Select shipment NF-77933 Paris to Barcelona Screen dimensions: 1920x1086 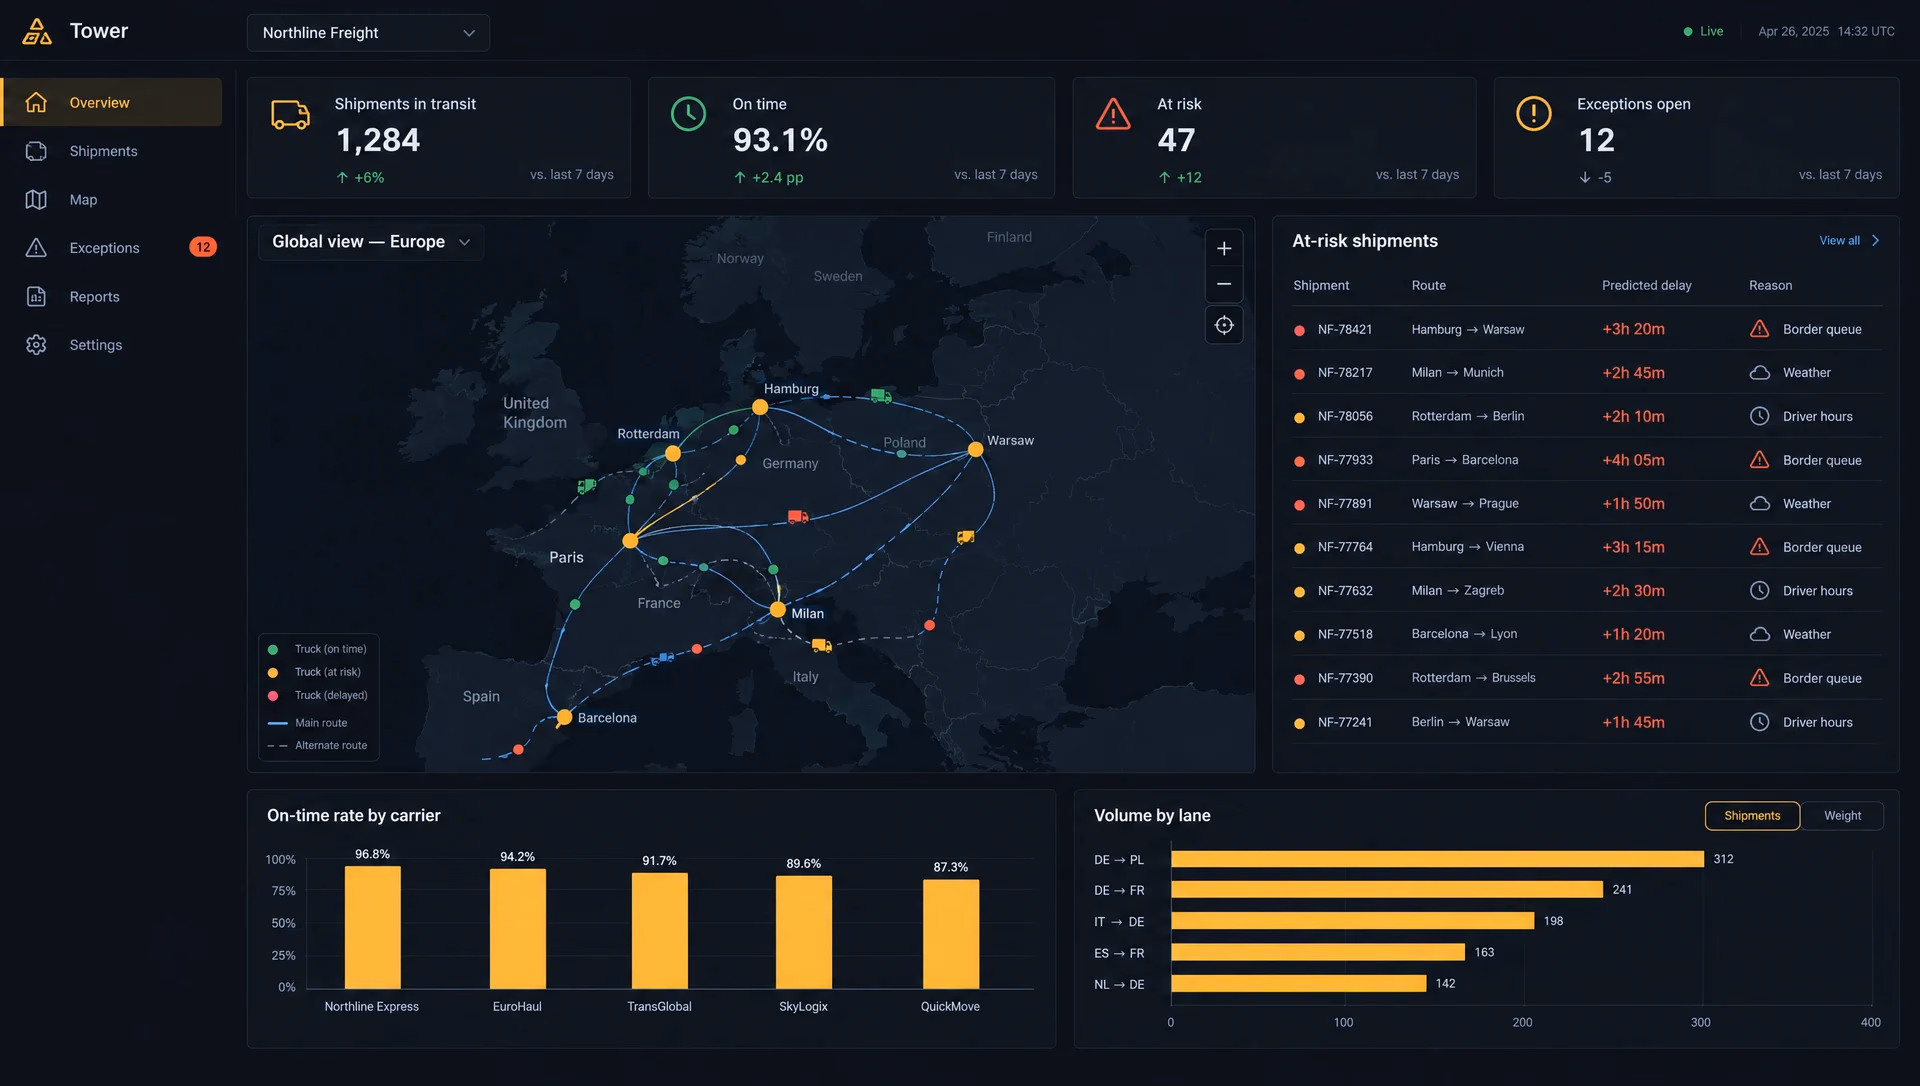[1587, 460]
